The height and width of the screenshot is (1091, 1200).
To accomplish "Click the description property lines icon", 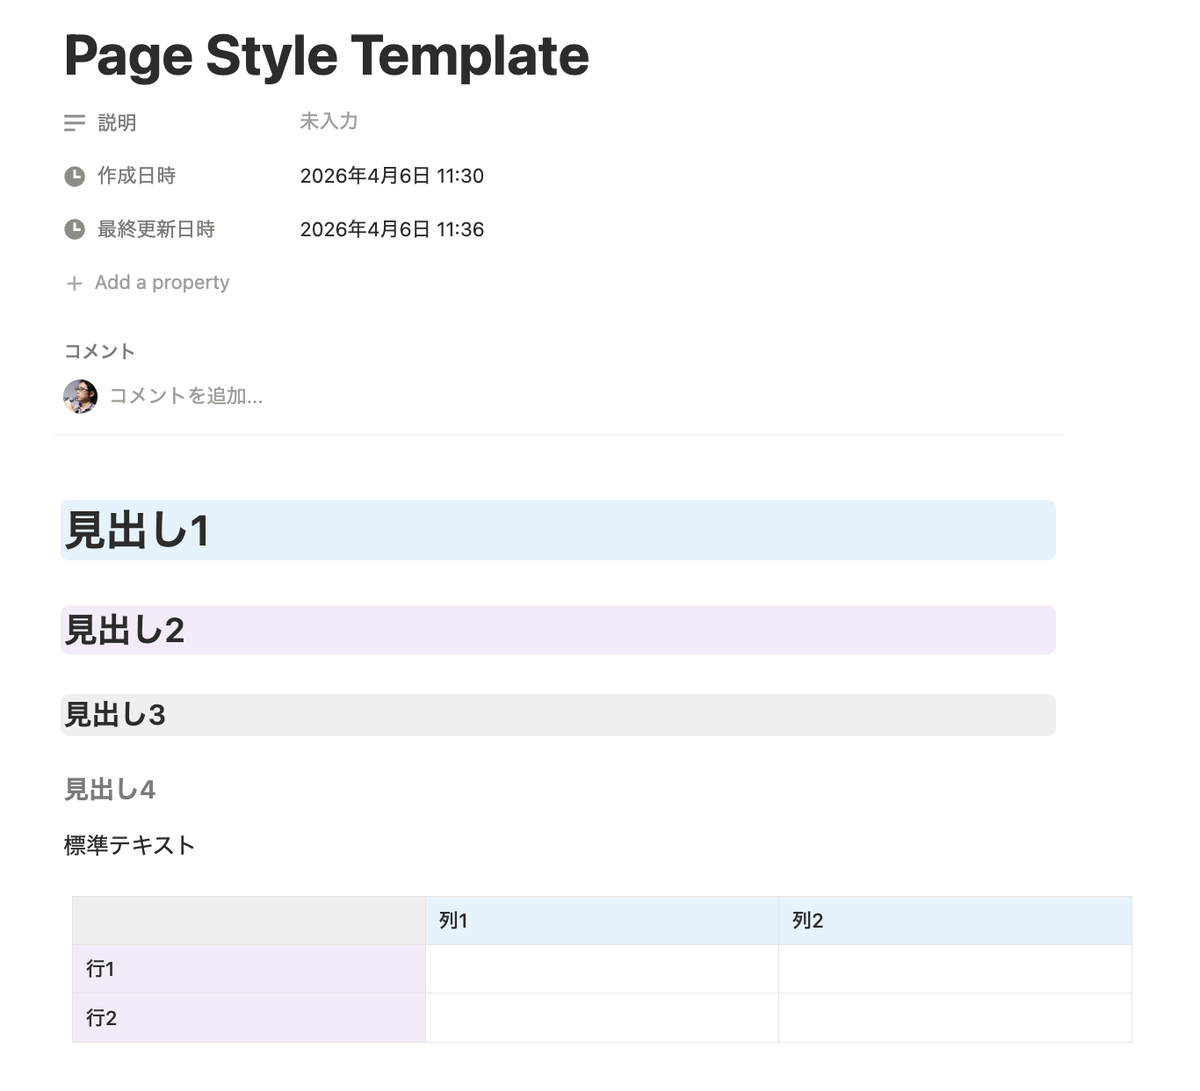I will click(x=74, y=123).
